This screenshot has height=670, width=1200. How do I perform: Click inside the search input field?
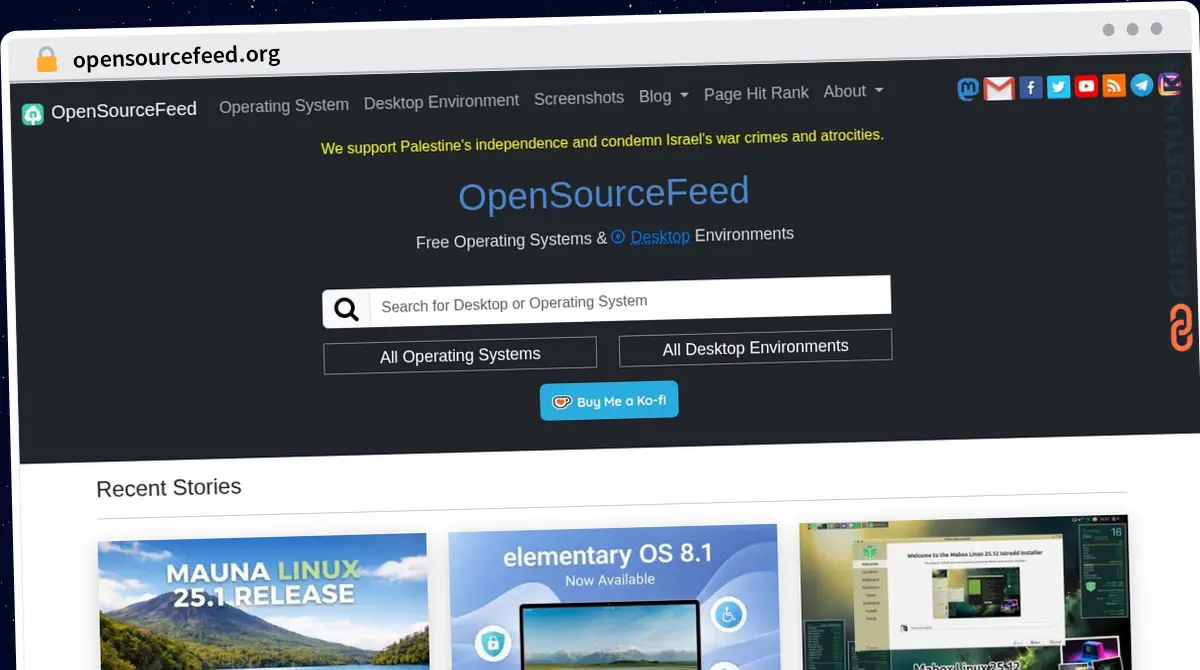pos(620,303)
